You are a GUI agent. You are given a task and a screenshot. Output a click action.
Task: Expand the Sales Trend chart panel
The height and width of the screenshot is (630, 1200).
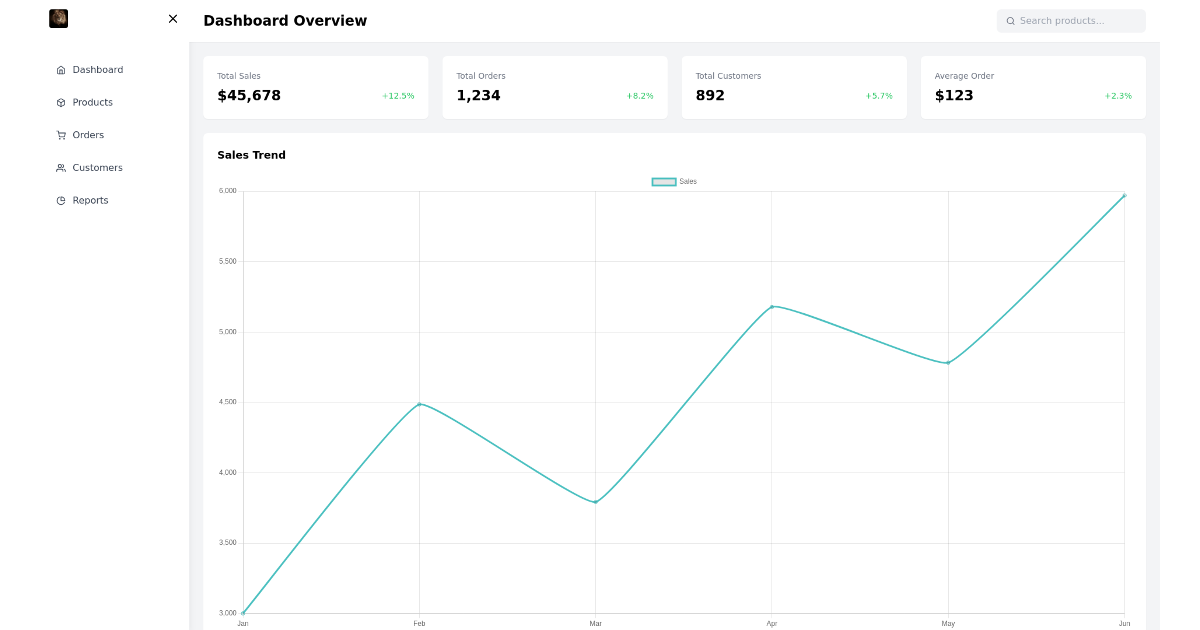(x=675, y=390)
